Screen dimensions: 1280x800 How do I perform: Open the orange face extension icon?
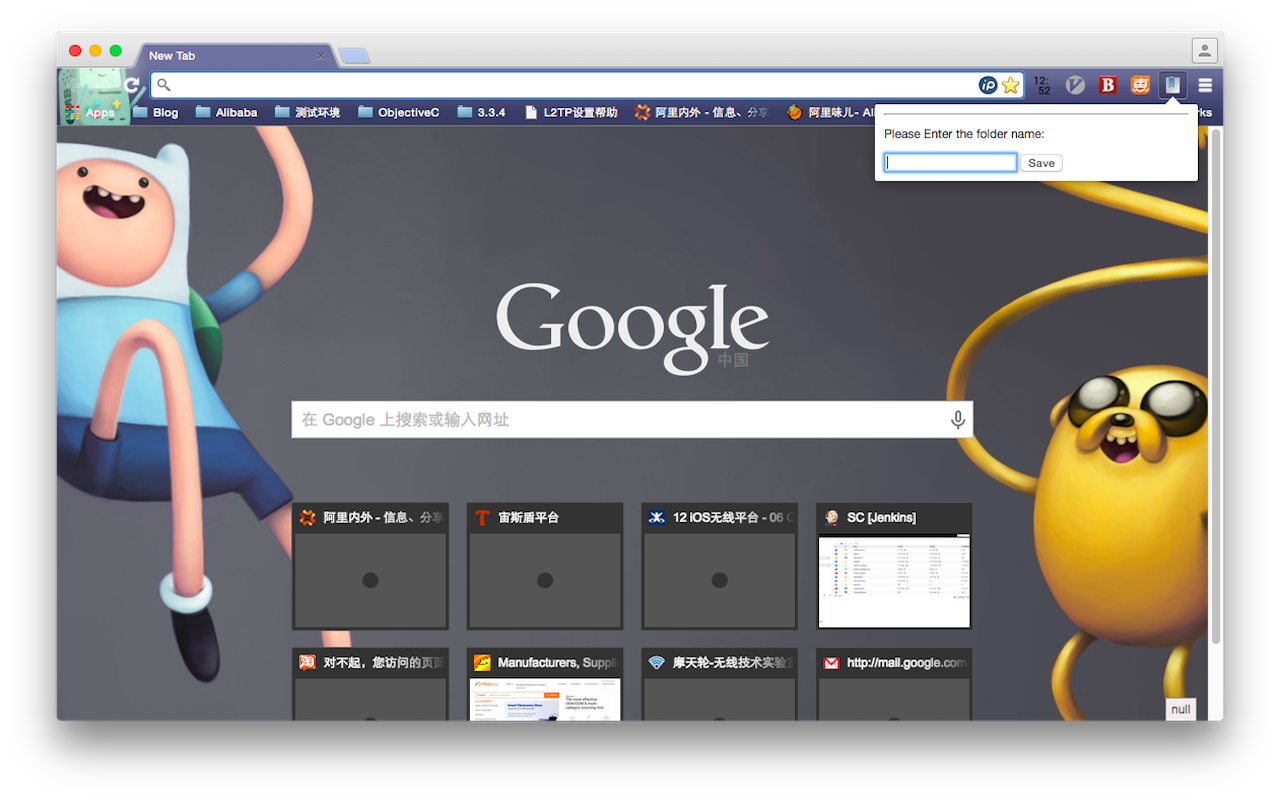tap(1140, 85)
